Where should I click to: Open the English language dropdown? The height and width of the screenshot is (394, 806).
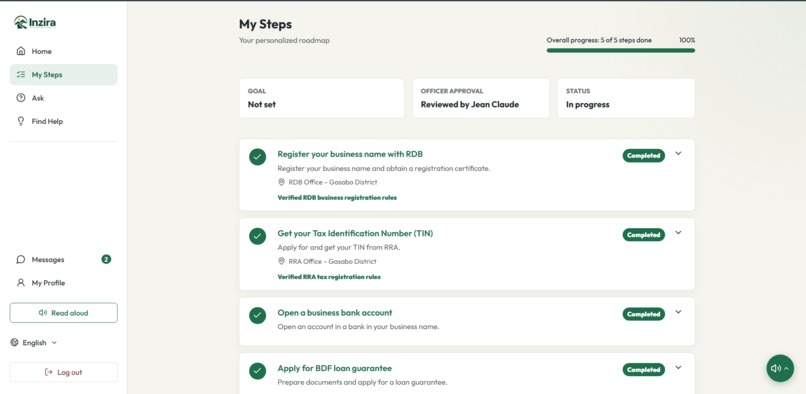[x=34, y=343]
